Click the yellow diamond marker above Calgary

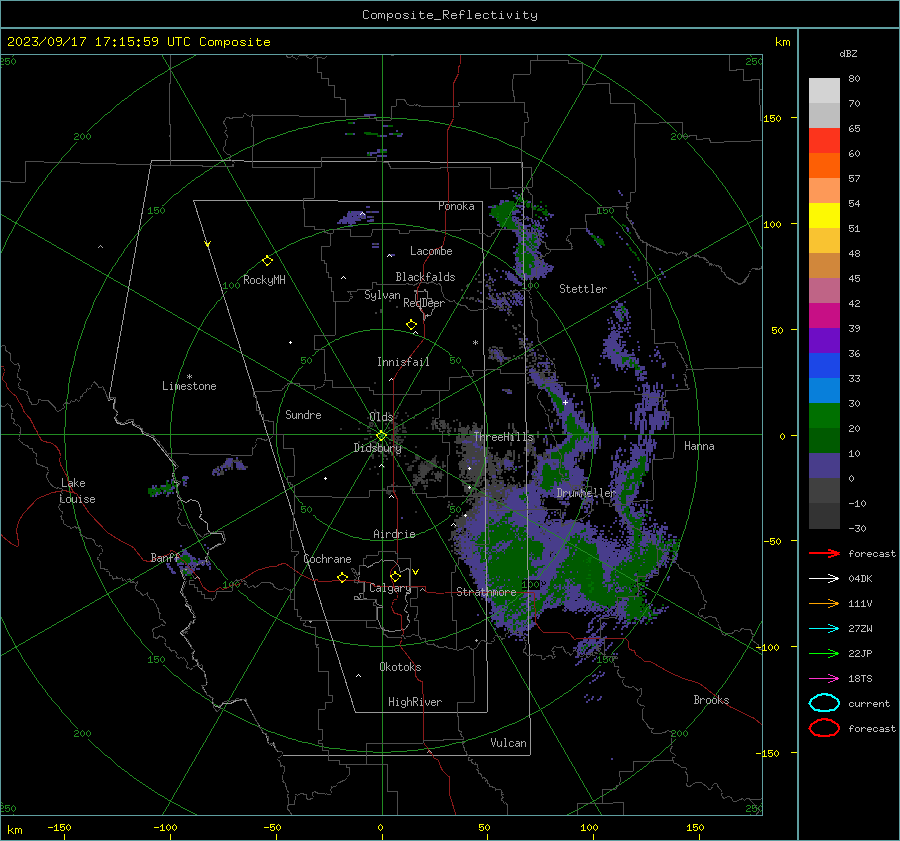(395, 576)
